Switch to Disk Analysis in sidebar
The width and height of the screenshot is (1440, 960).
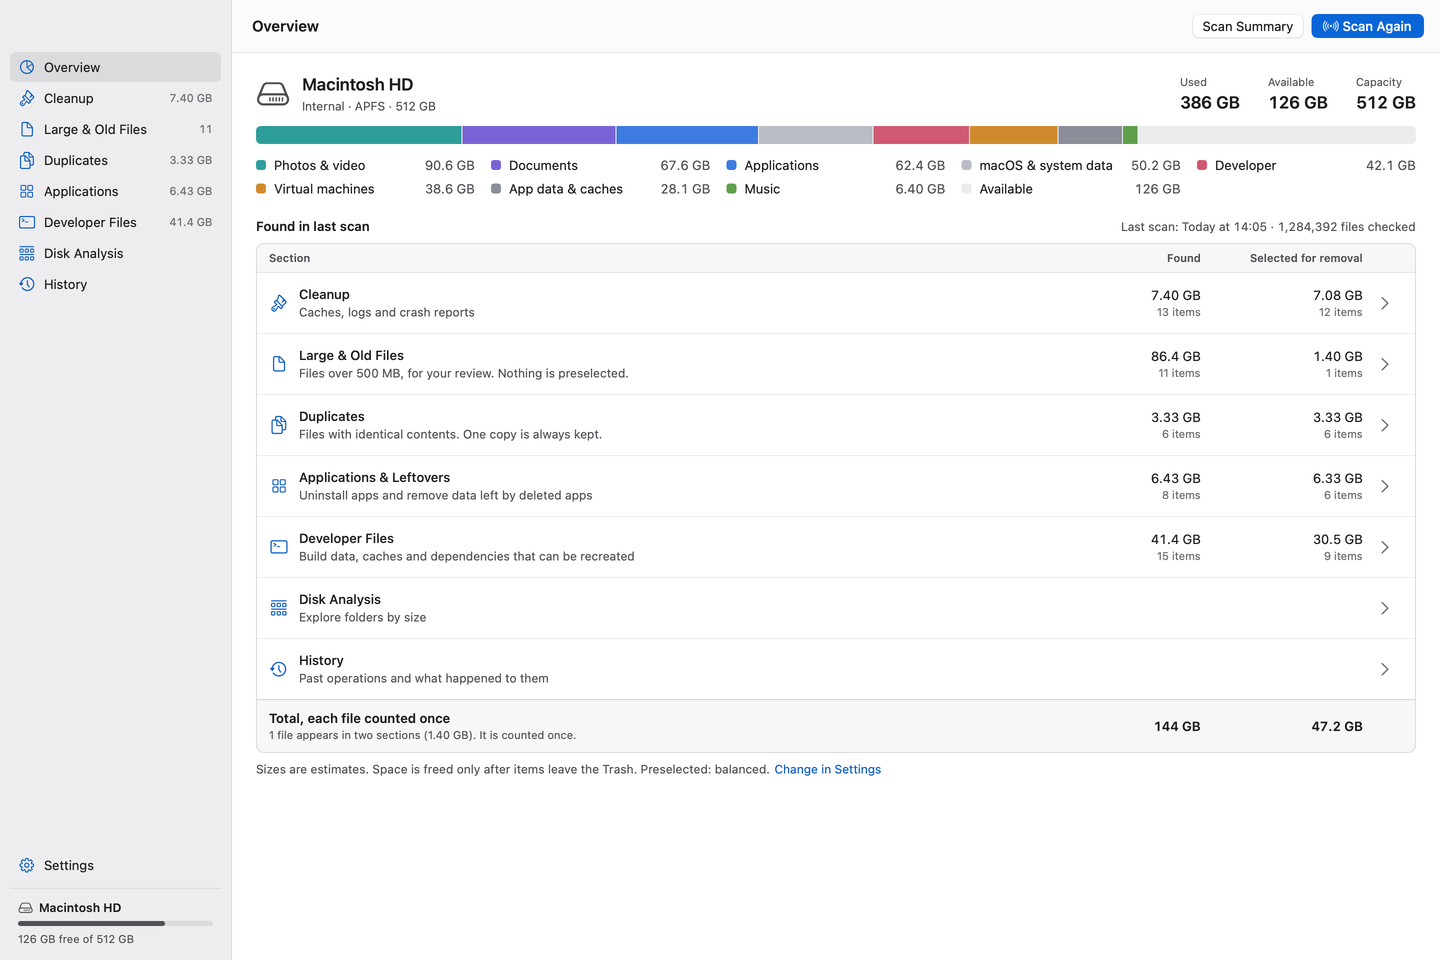pyautogui.click(x=115, y=253)
